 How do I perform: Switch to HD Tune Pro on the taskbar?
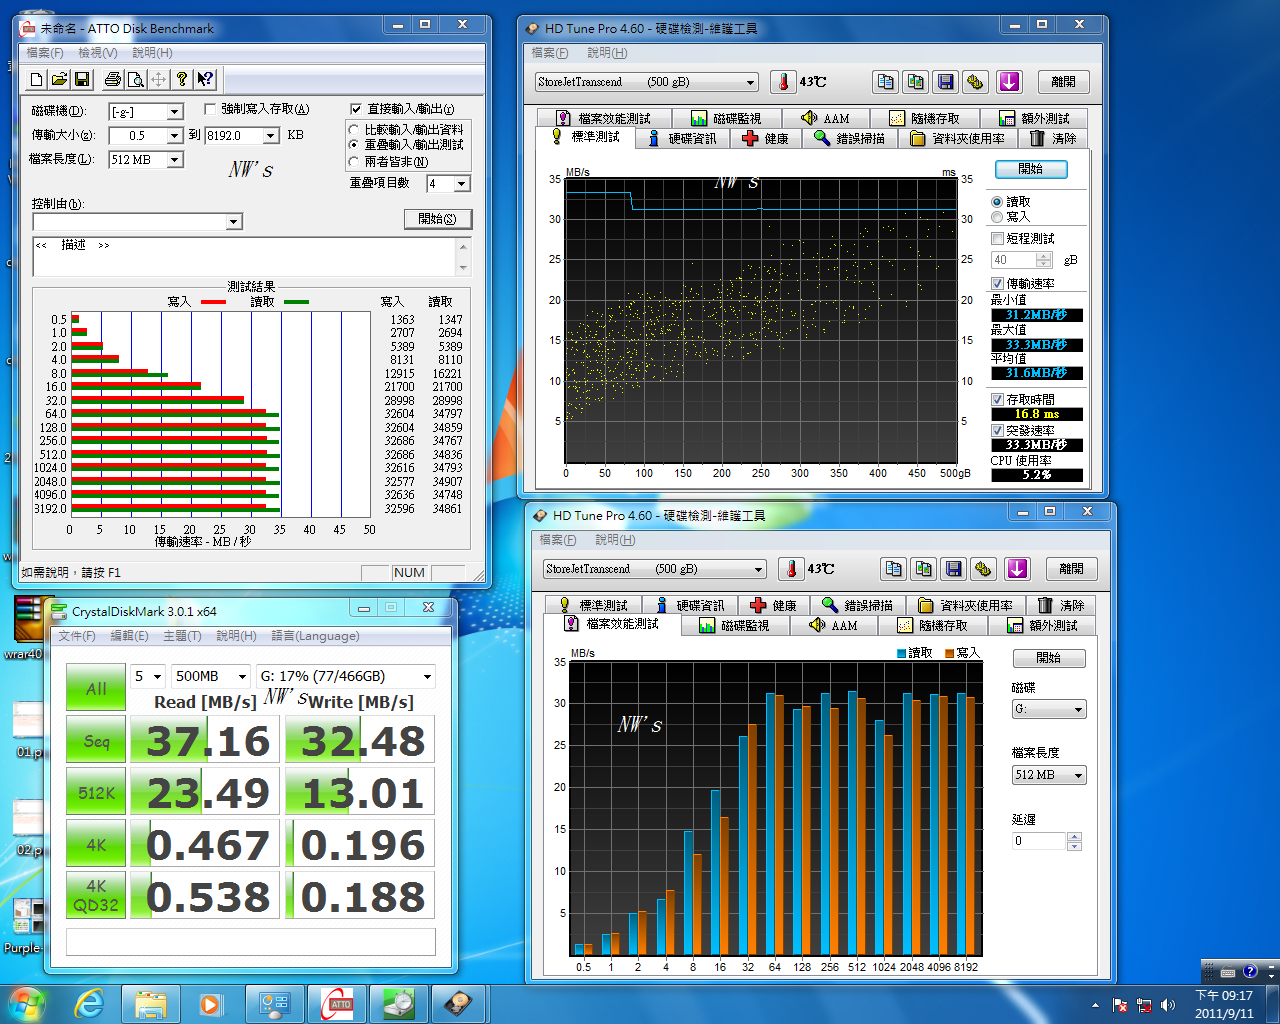coord(461,1004)
